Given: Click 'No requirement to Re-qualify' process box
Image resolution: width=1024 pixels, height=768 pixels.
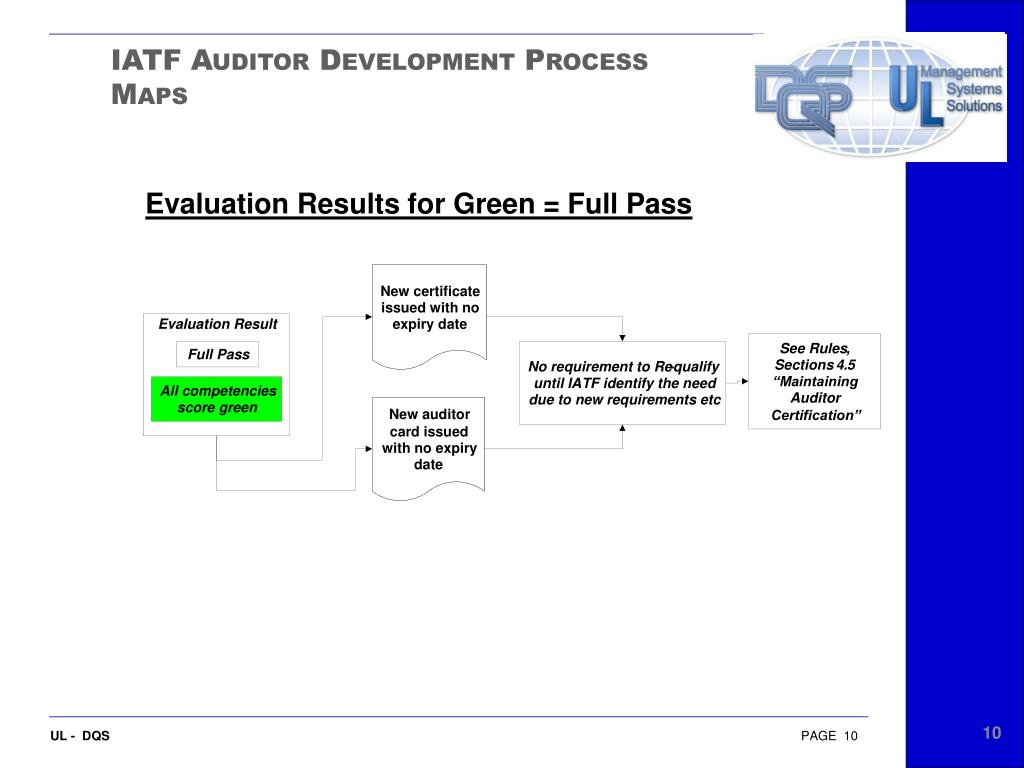Looking at the screenshot, I should tap(622, 383).
